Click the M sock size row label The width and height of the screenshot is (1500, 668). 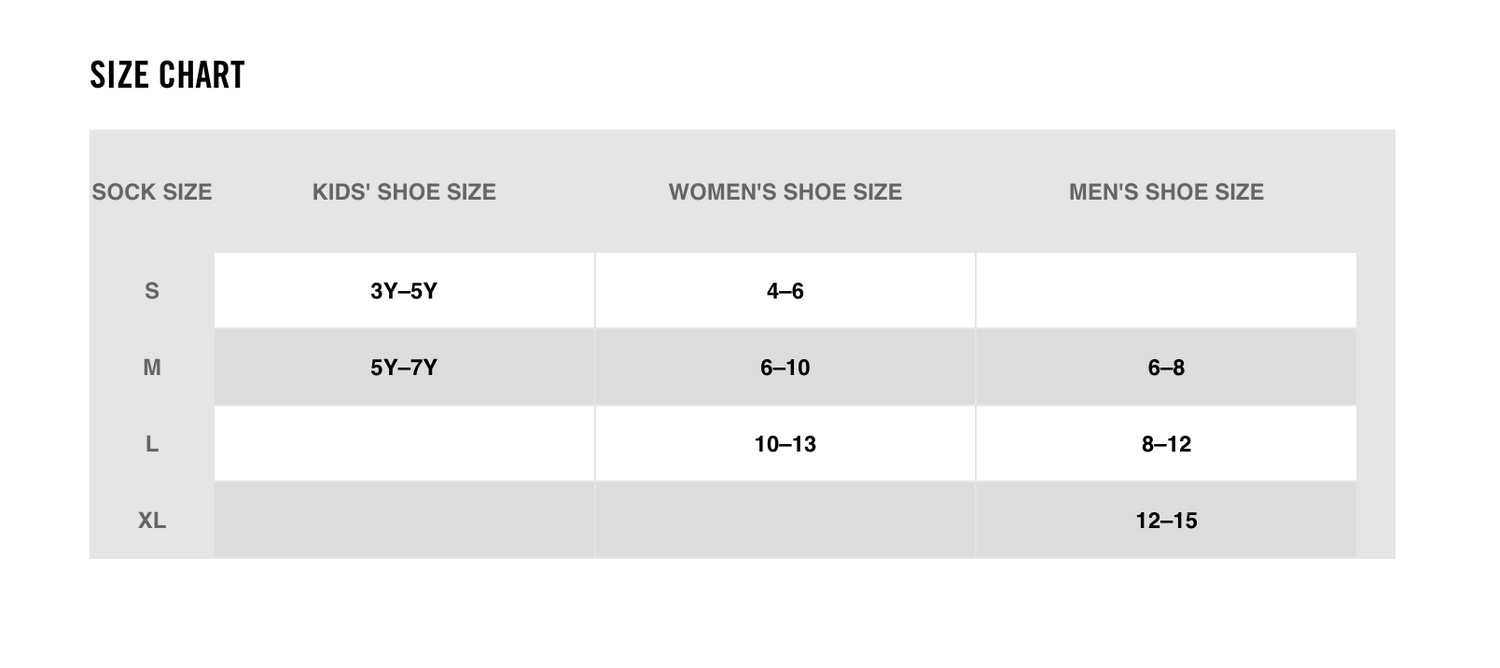(152, 368)
